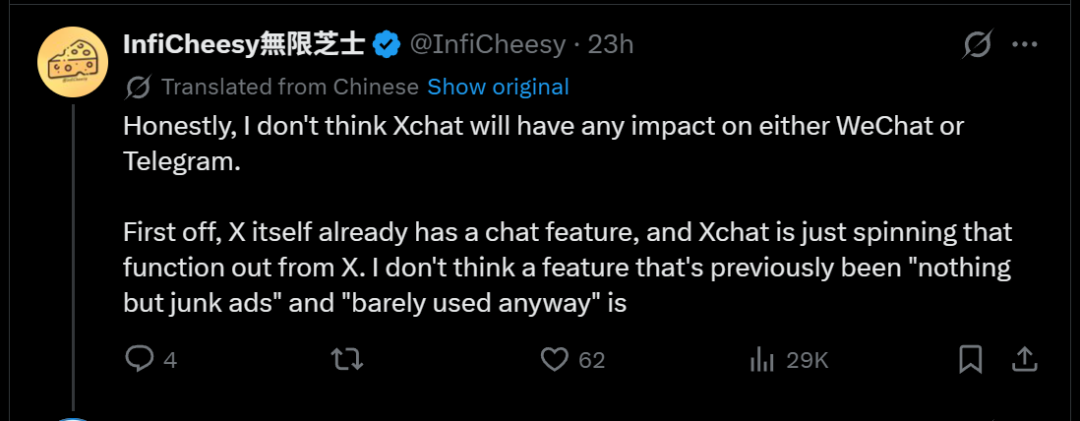The image size is (1080, 421).
Task: Like the post with the heart
Action: [x=554, y=359]
